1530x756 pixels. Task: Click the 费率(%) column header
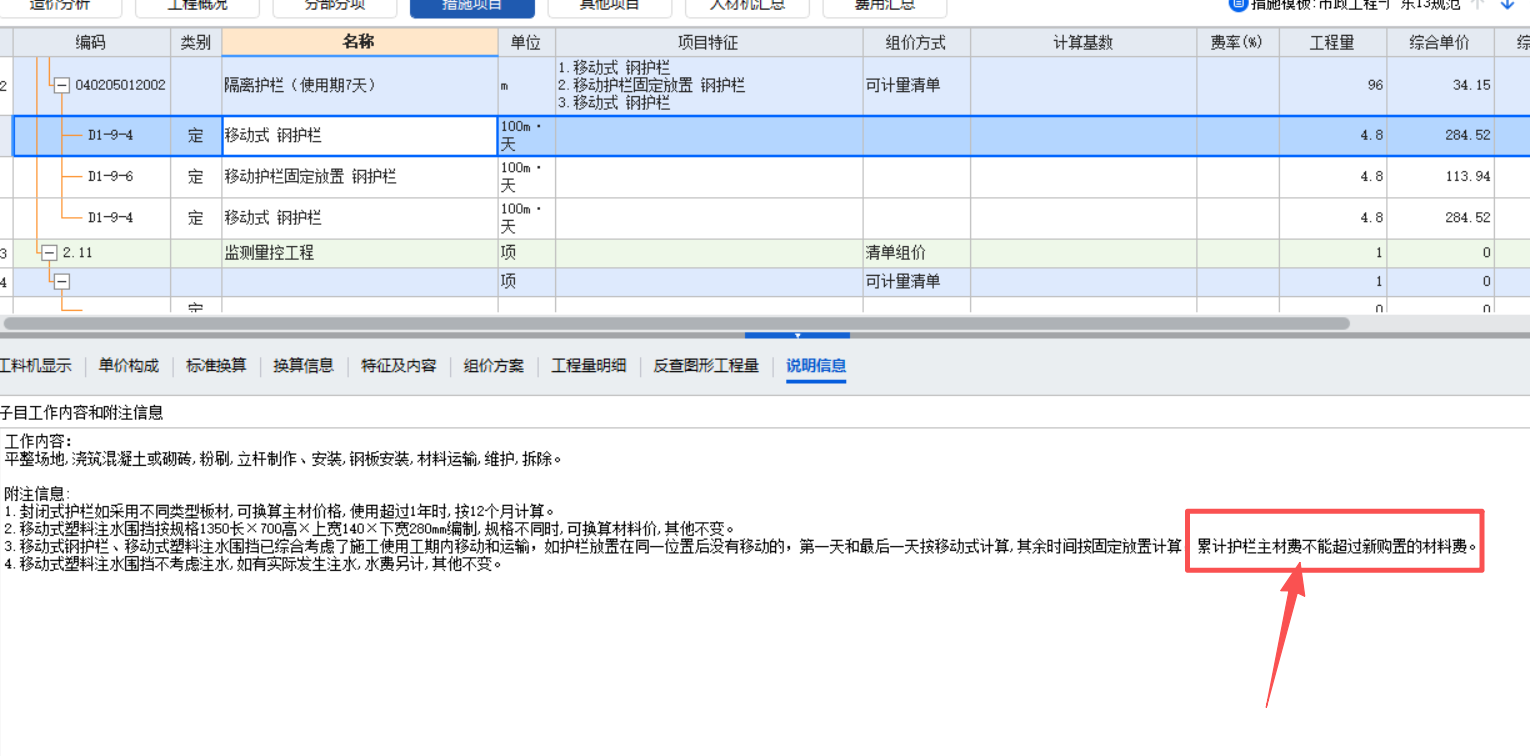click(x=1237, y=43)
